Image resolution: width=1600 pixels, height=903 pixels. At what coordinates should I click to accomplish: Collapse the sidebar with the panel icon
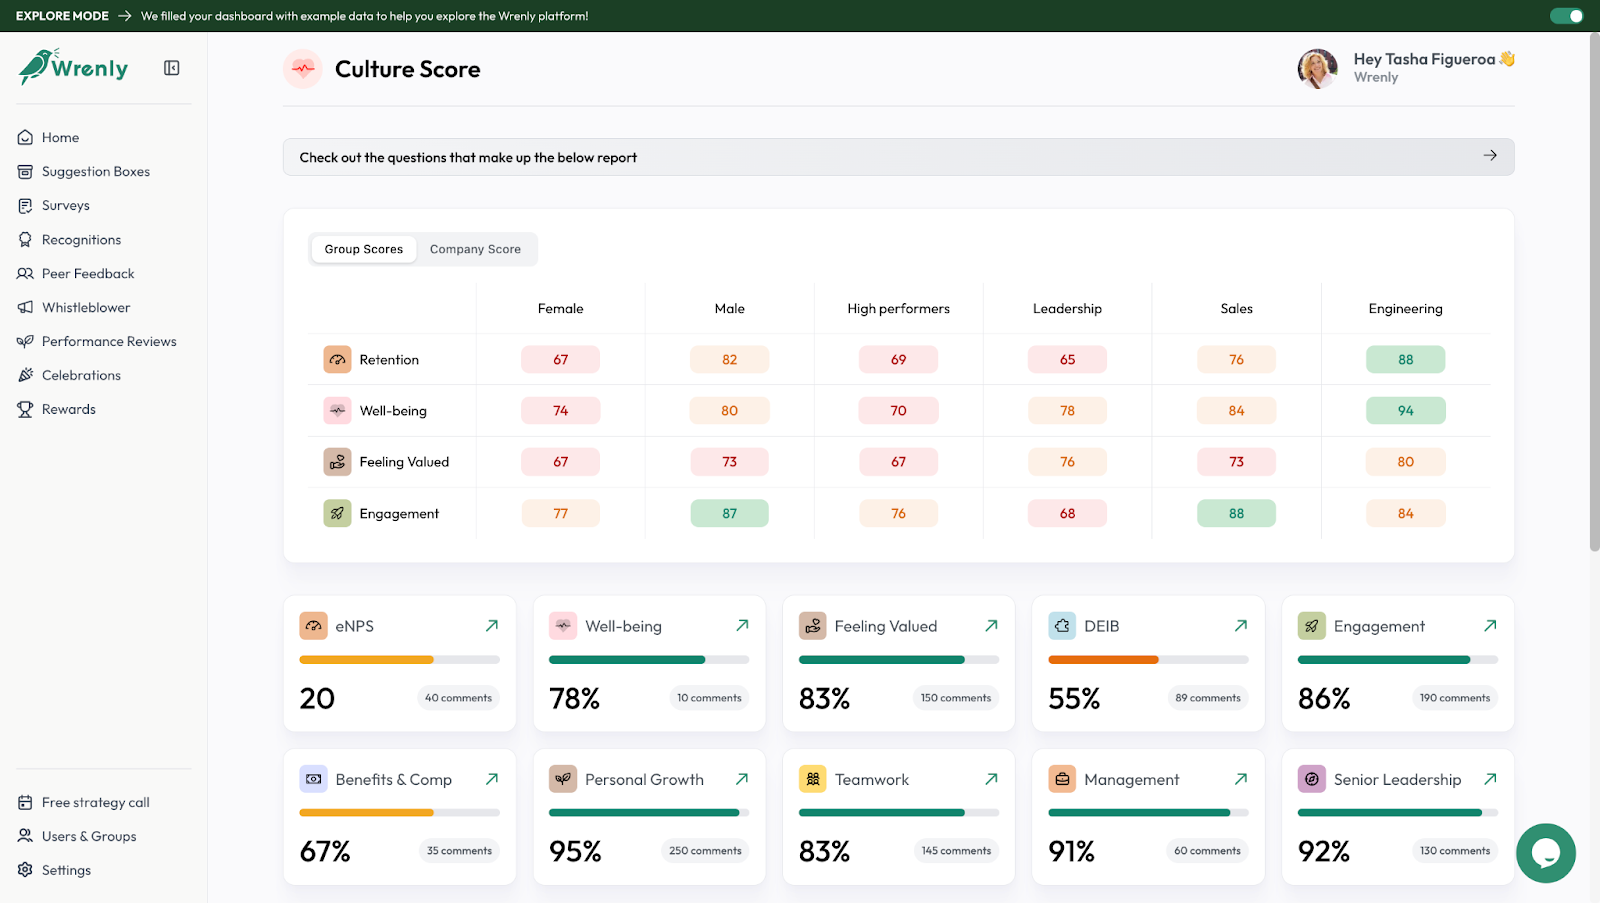pos(171,68)
